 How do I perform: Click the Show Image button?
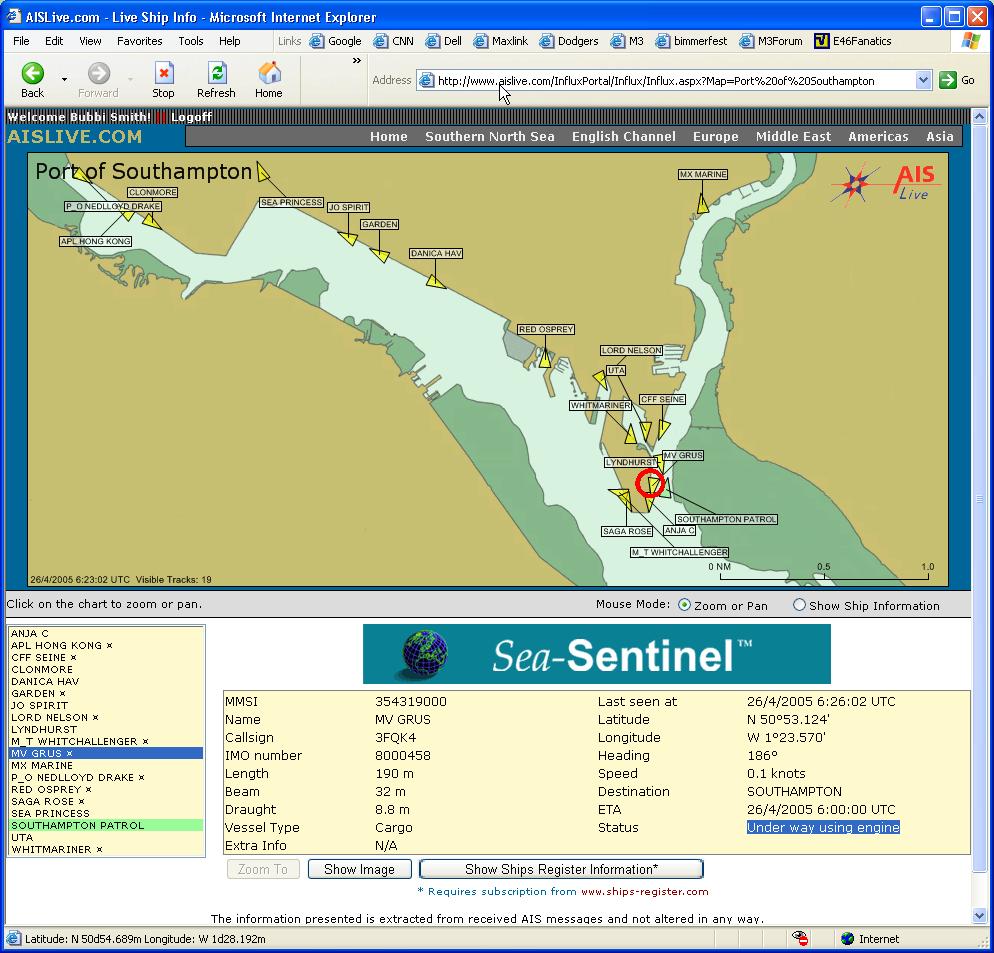pos(359,869)
